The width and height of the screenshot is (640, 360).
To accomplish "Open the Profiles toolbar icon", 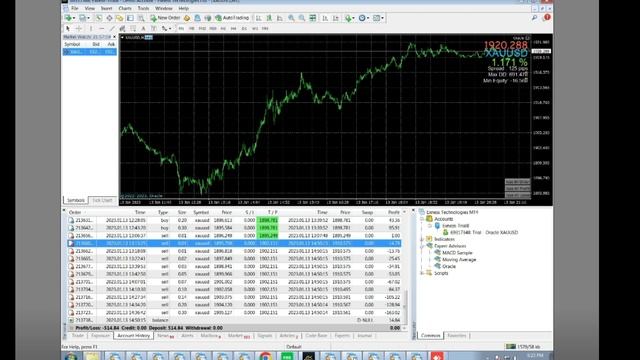I will click(84, 18).
